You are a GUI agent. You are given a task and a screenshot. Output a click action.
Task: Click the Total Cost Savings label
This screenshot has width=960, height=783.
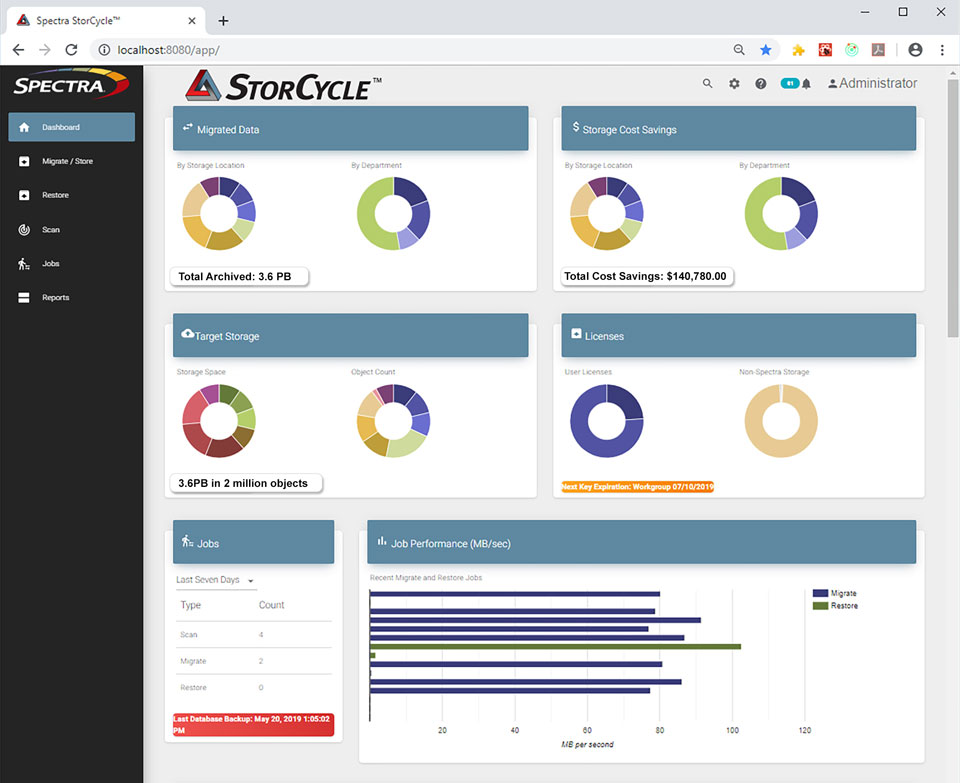[x=647, y=277]
